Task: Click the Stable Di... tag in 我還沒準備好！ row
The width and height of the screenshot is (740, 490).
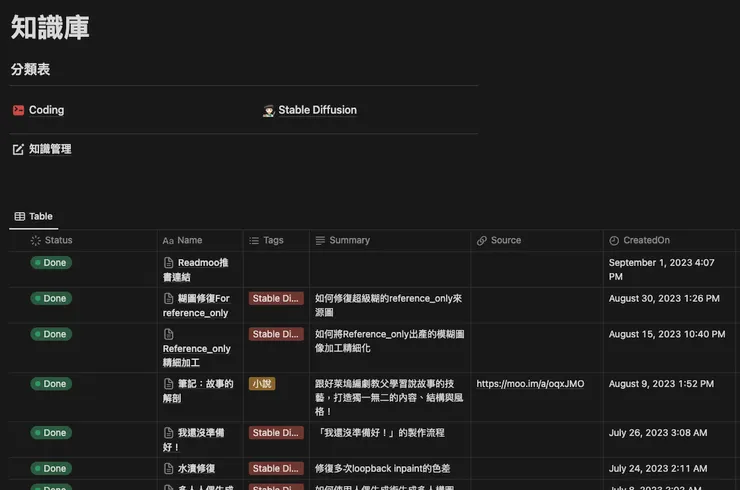Action: [276, 433]
